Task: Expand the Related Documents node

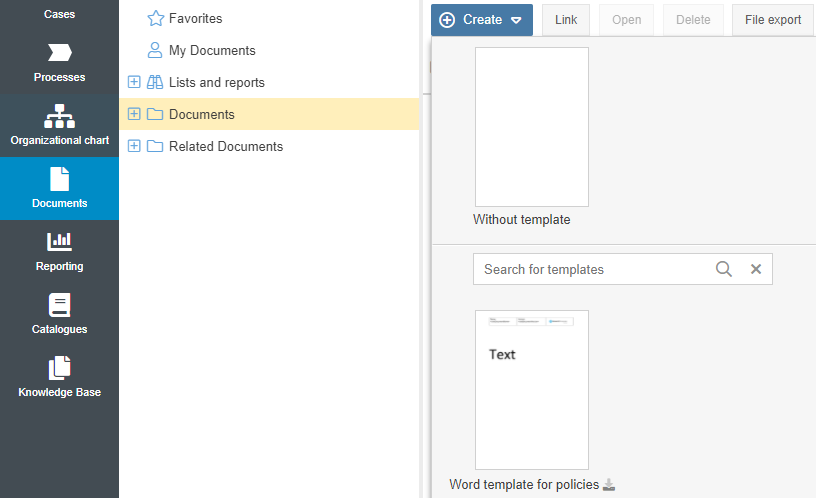Action: (x=134, y=146)
